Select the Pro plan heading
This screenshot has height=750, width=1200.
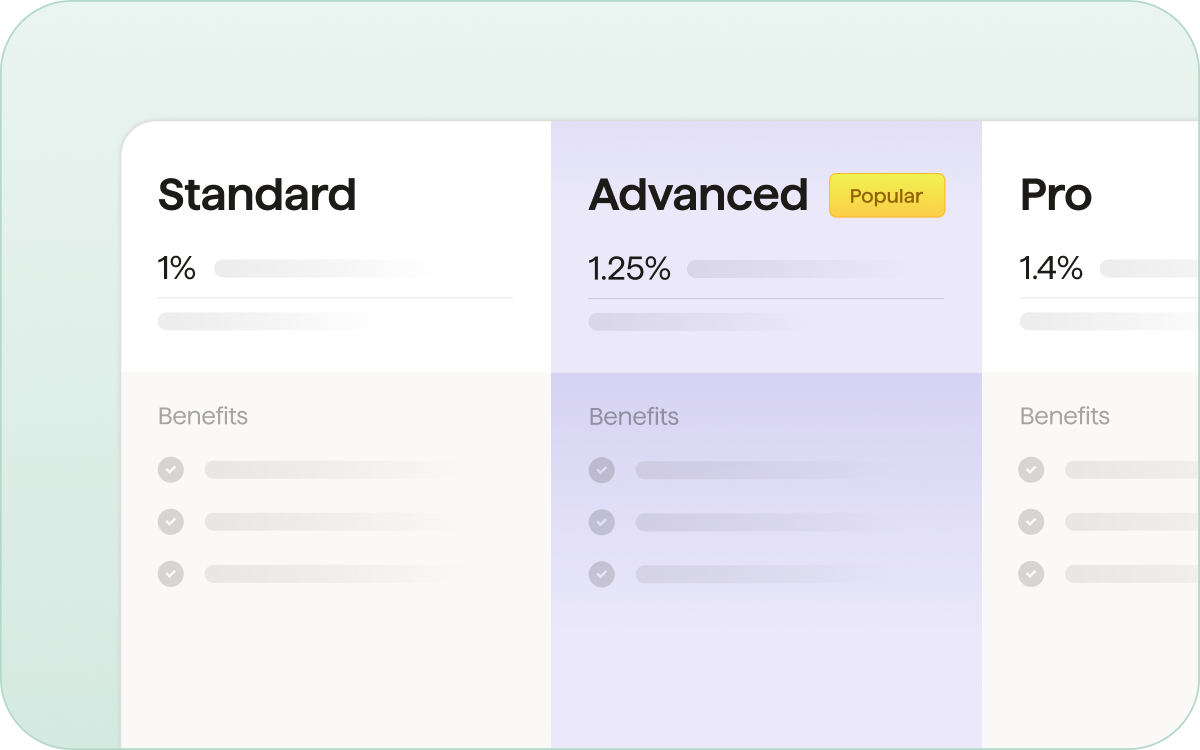pos(1056,195)
